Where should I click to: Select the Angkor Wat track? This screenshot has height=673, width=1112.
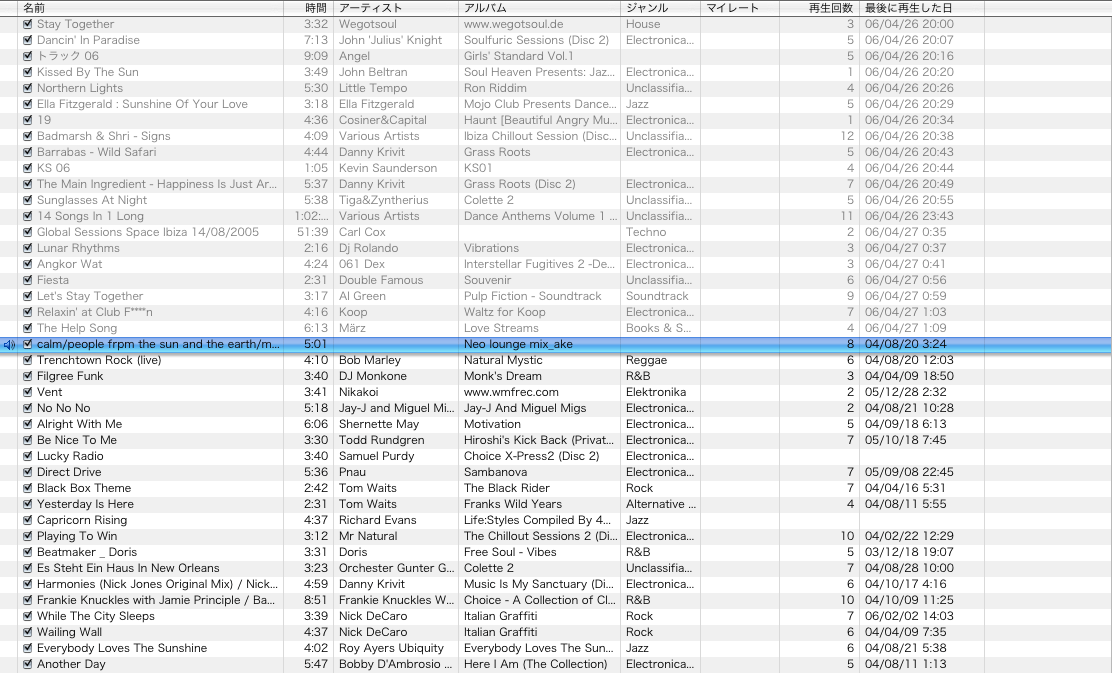[70, 265]
